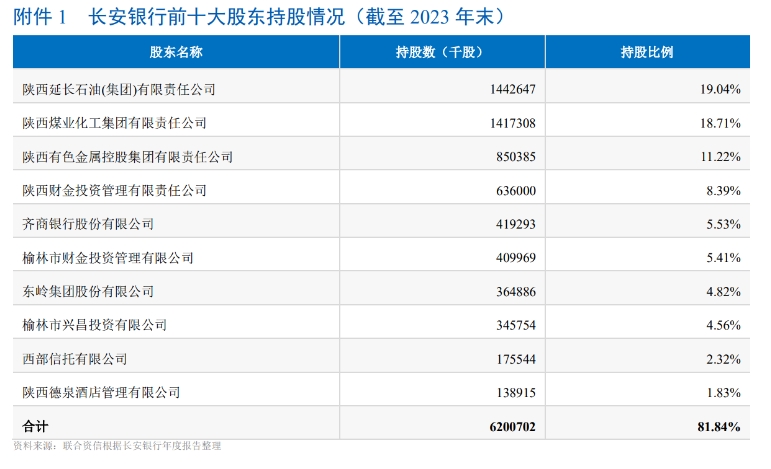Viewport: 771px width, 469px height.
Task: Click the percentage 4.56%
Action: point(723,325)
